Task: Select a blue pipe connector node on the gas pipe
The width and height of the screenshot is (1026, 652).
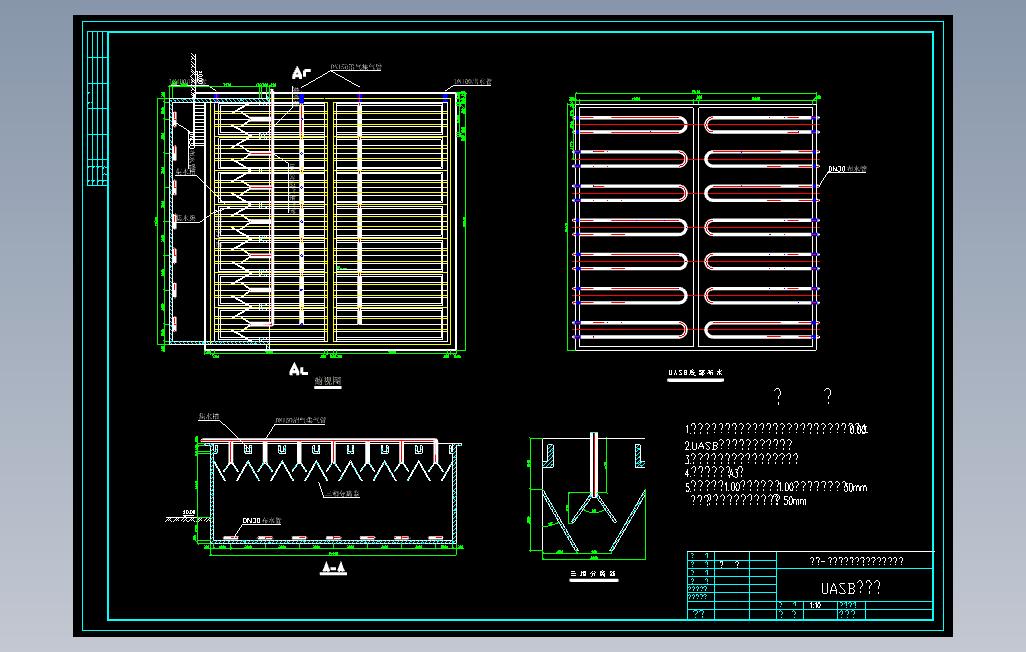Action: click(x=360, y=96)
